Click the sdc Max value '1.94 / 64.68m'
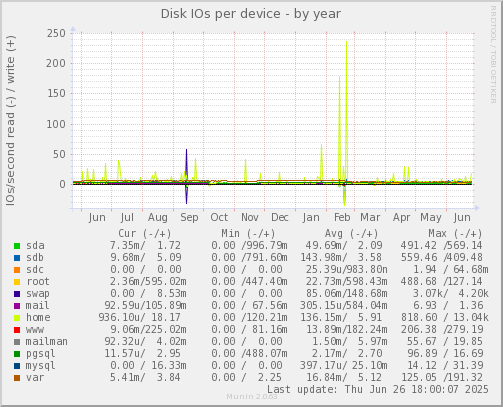 click(451, 270)
